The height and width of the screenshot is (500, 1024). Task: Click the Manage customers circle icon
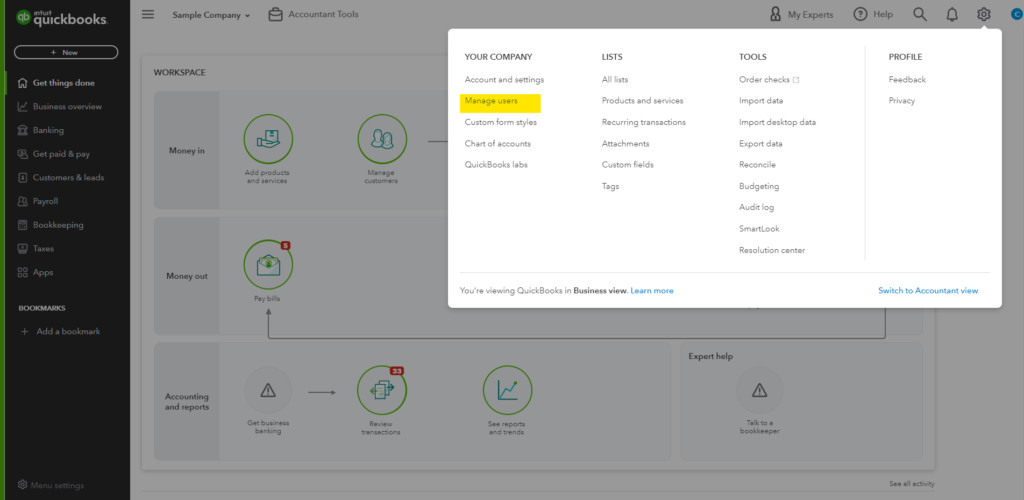[x=382, y=138]
